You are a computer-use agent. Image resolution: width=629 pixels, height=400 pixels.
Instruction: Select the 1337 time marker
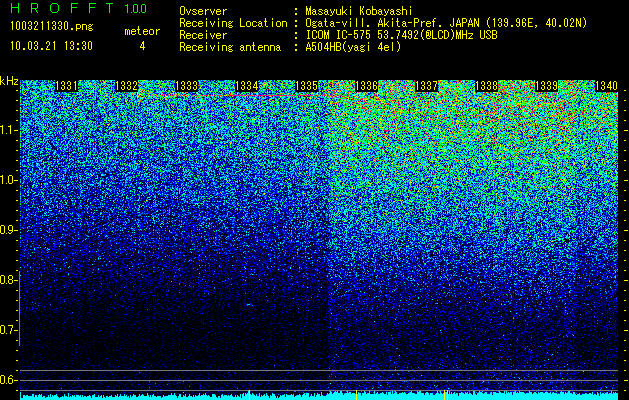426,86
